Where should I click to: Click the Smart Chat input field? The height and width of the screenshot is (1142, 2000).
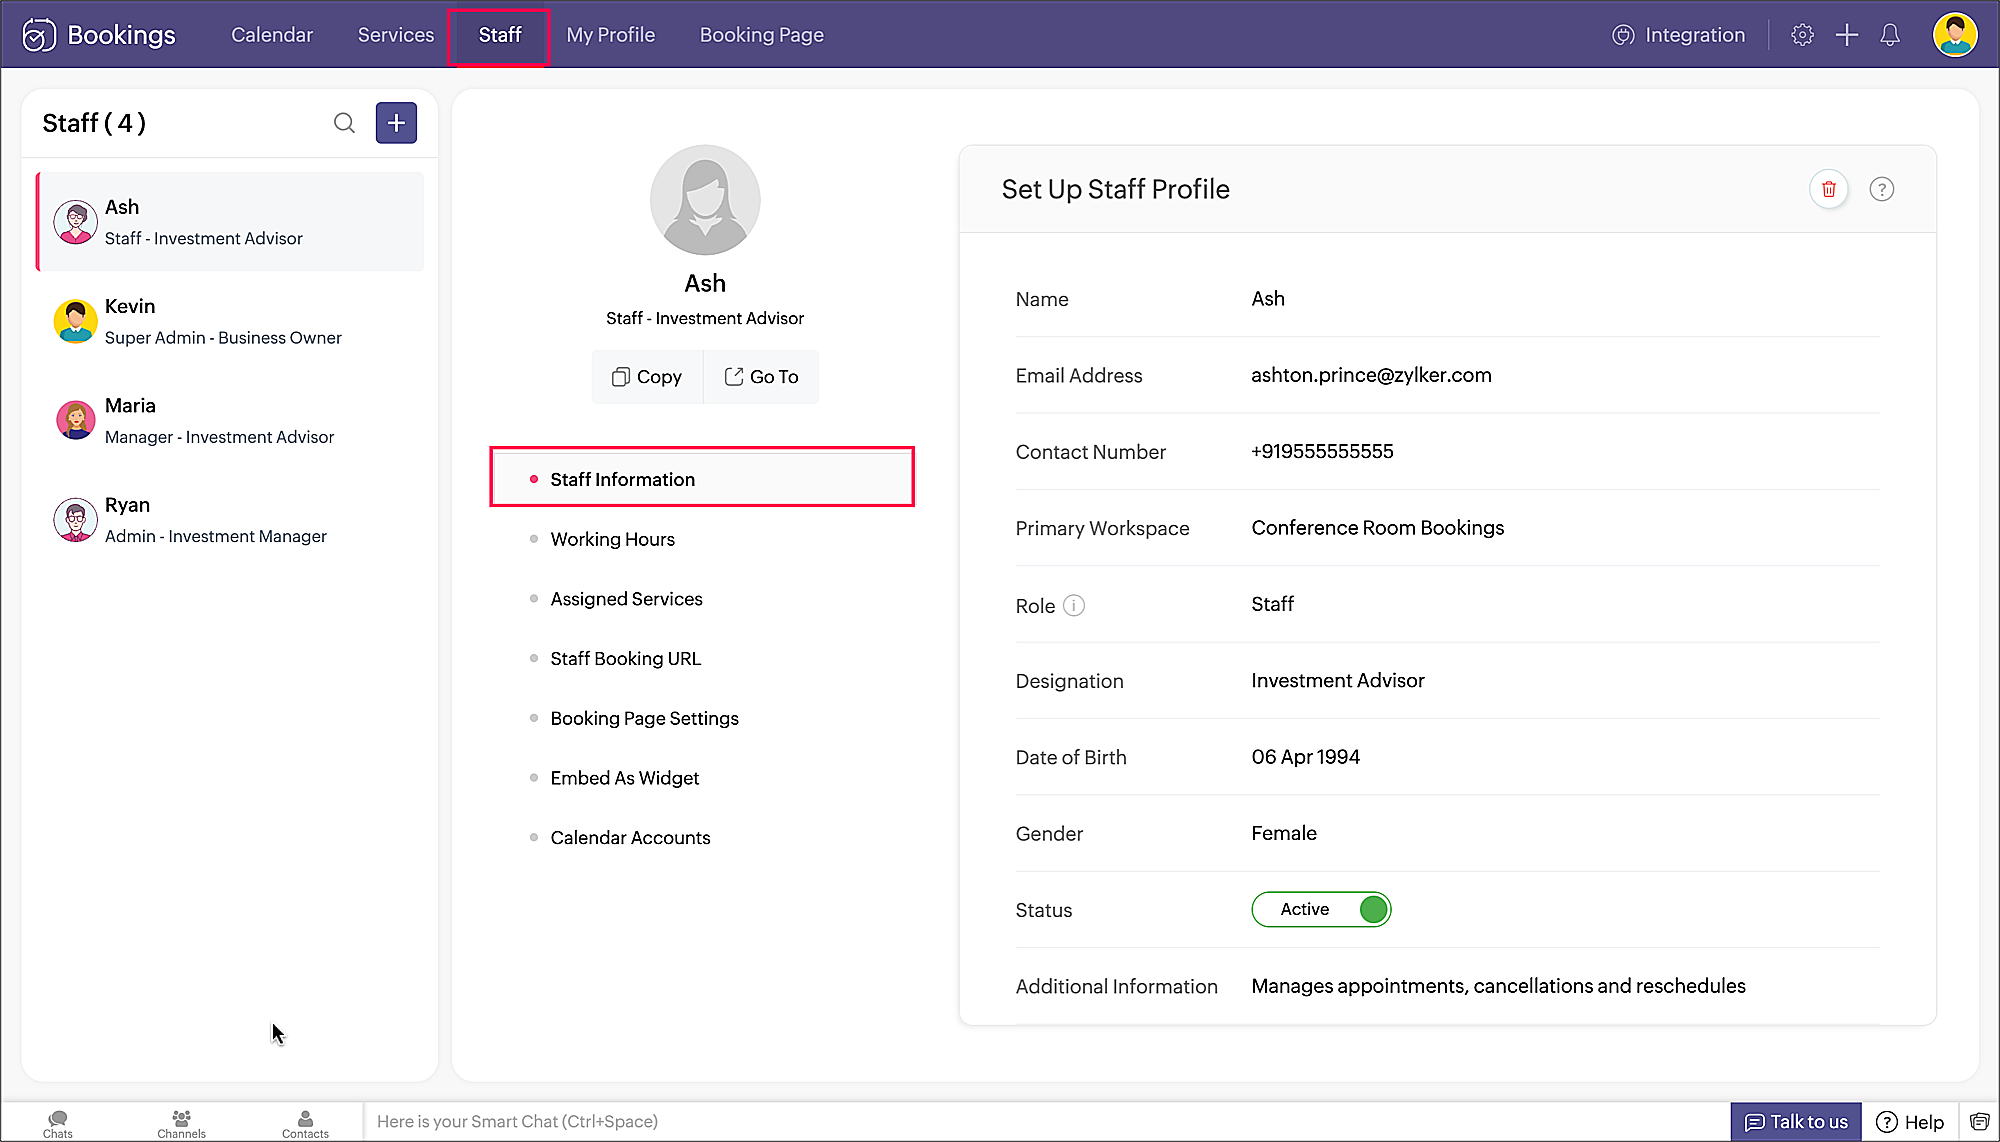click(x=1046, y=1122)
